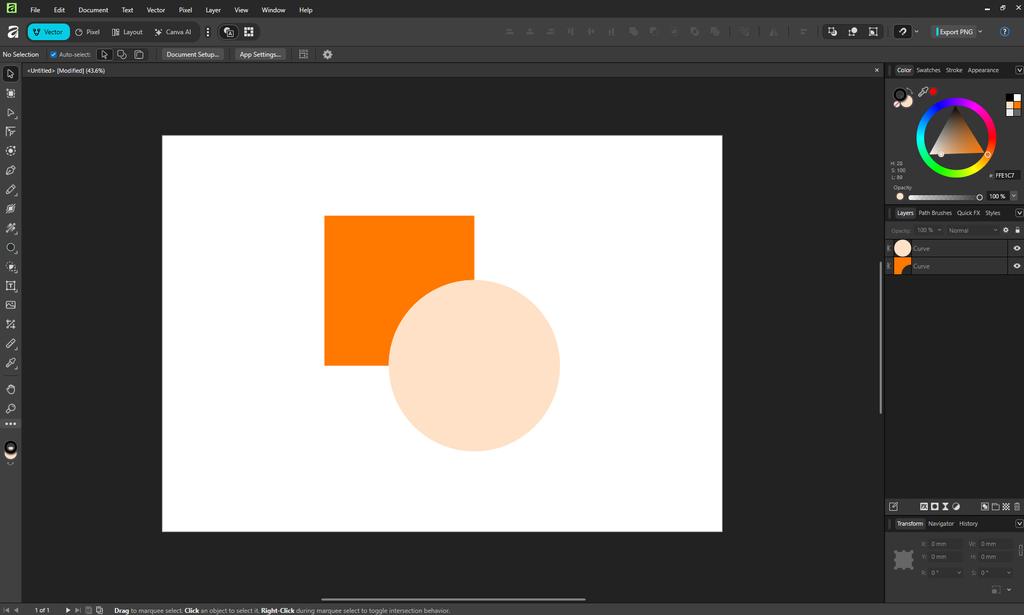The width and height of the screenshot is (1024, 615).
Task: Open the layer opacity dropdown arrow
Action: click(x=940, y=230)
